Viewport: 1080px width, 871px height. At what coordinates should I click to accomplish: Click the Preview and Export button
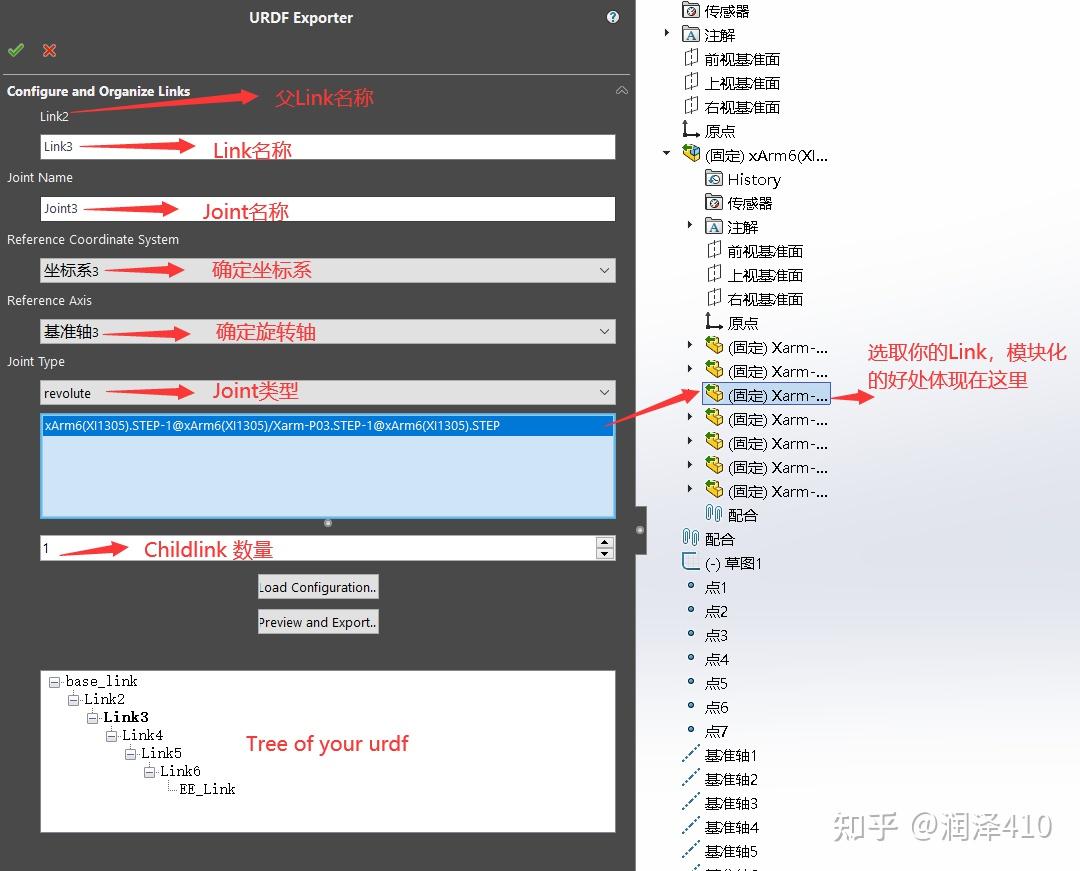point(317,622)
